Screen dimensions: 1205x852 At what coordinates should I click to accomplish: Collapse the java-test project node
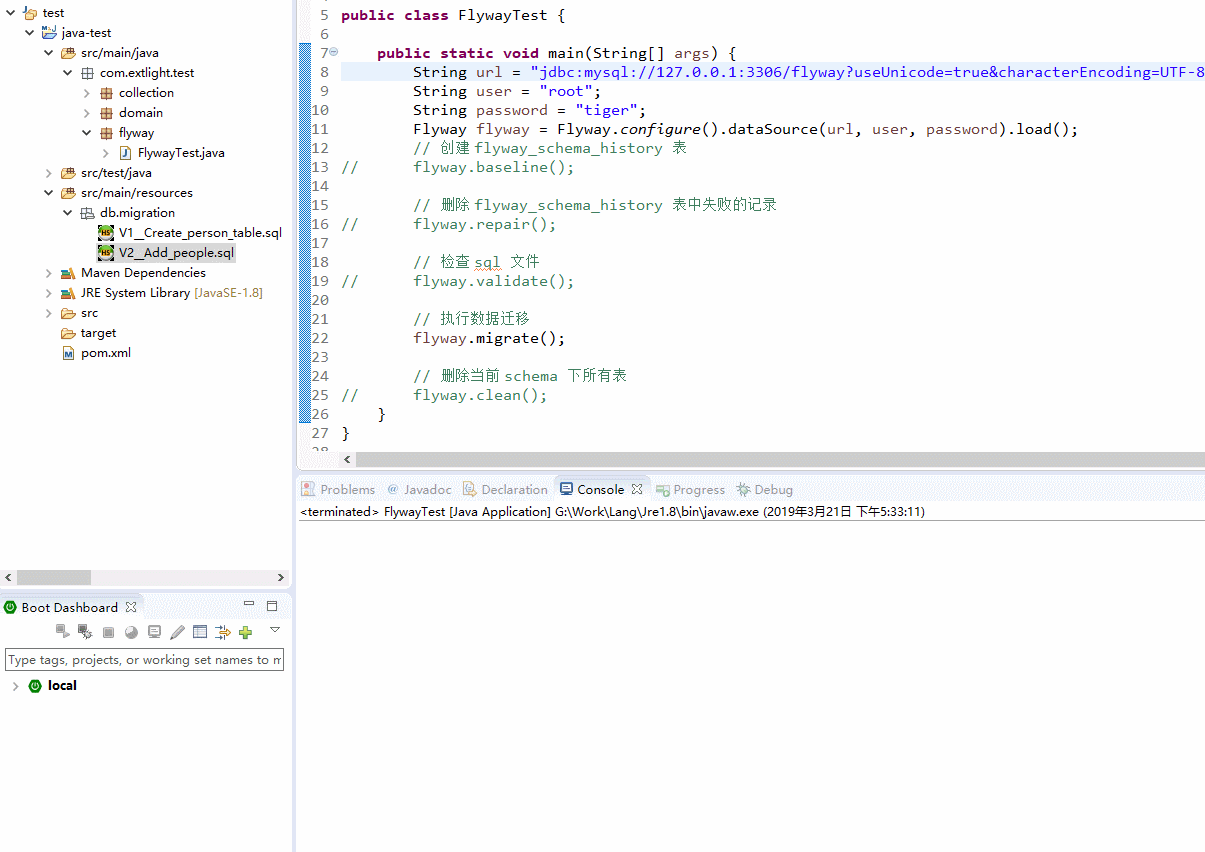(30, 32)
